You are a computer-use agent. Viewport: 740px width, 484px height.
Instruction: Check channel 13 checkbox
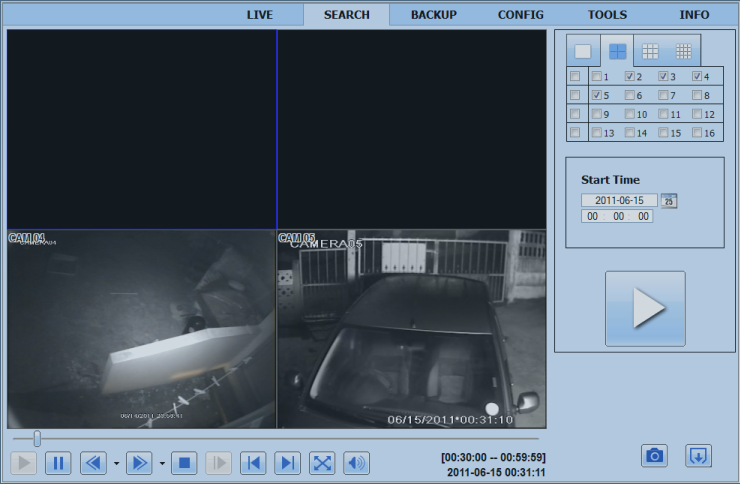point(597,133)
